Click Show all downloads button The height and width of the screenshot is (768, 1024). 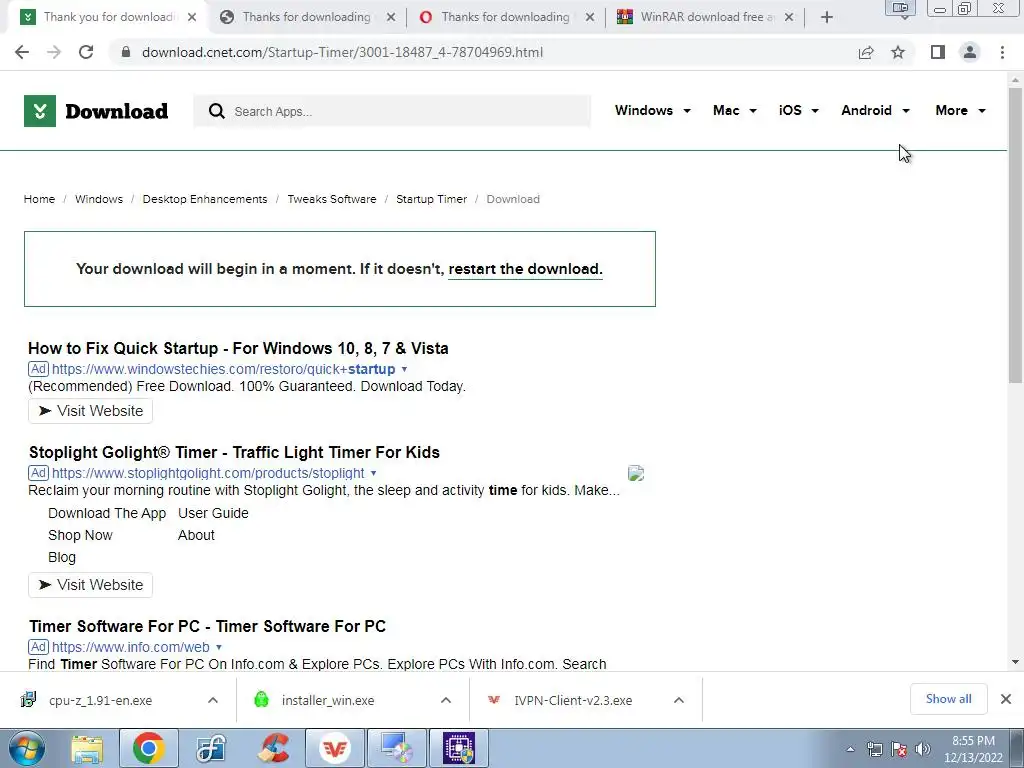(x=948, y=699)
